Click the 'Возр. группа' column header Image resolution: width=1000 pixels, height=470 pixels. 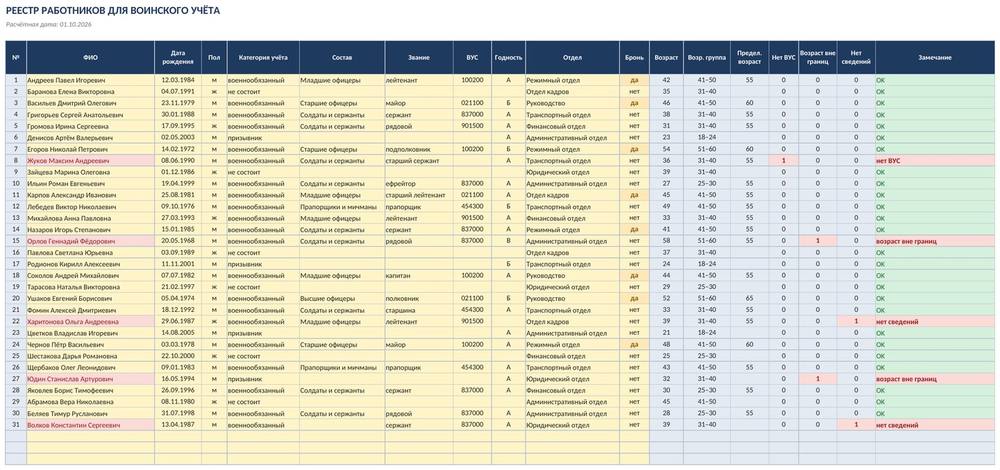706,57
